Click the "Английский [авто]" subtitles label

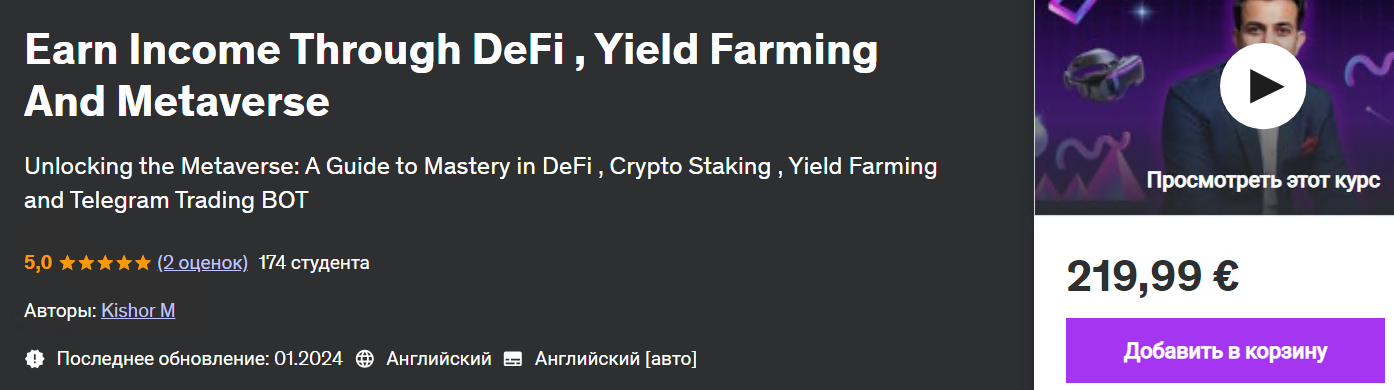(x=616, y=358)
